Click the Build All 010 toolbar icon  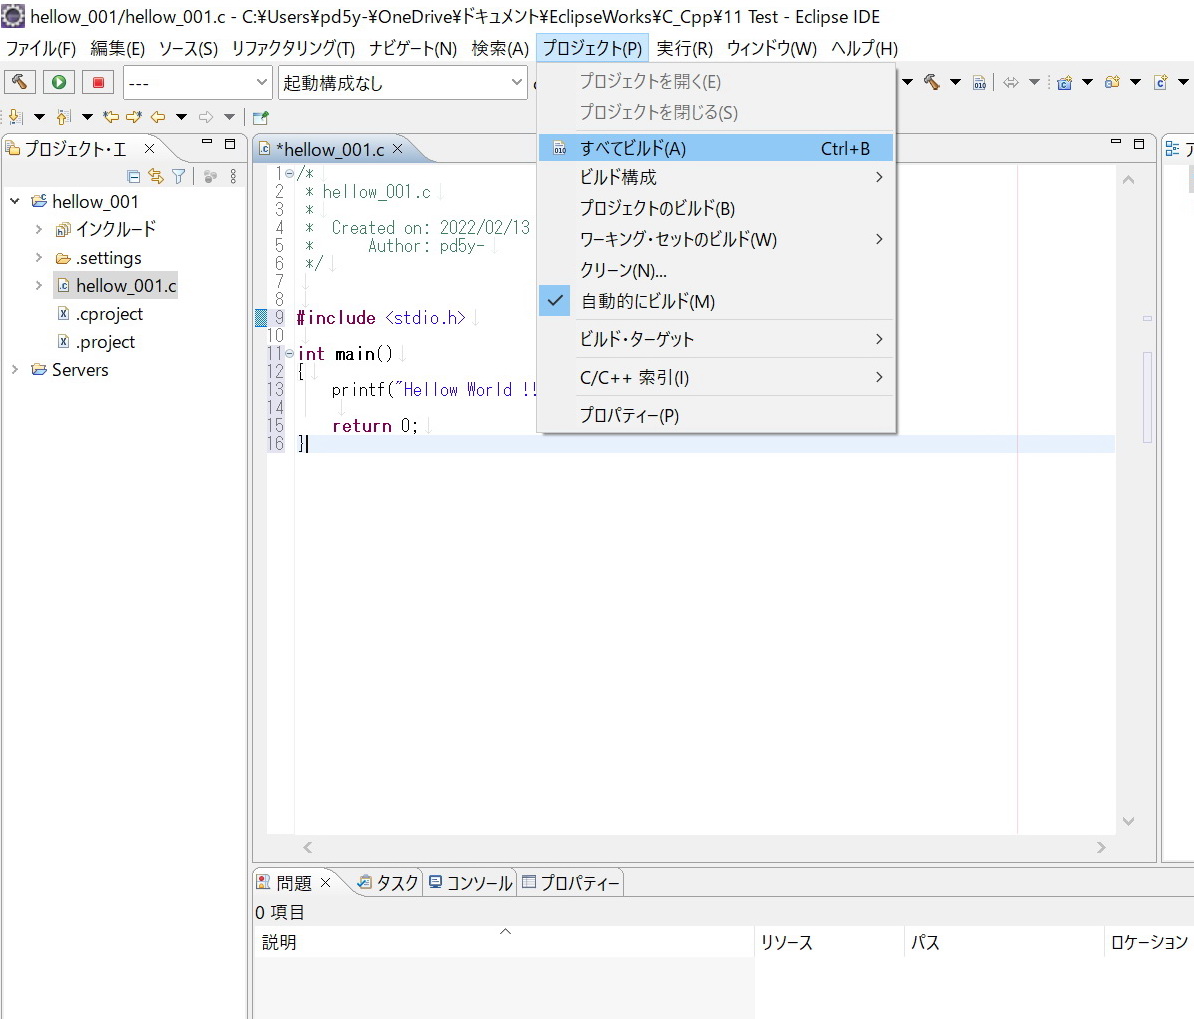[980, 83]
